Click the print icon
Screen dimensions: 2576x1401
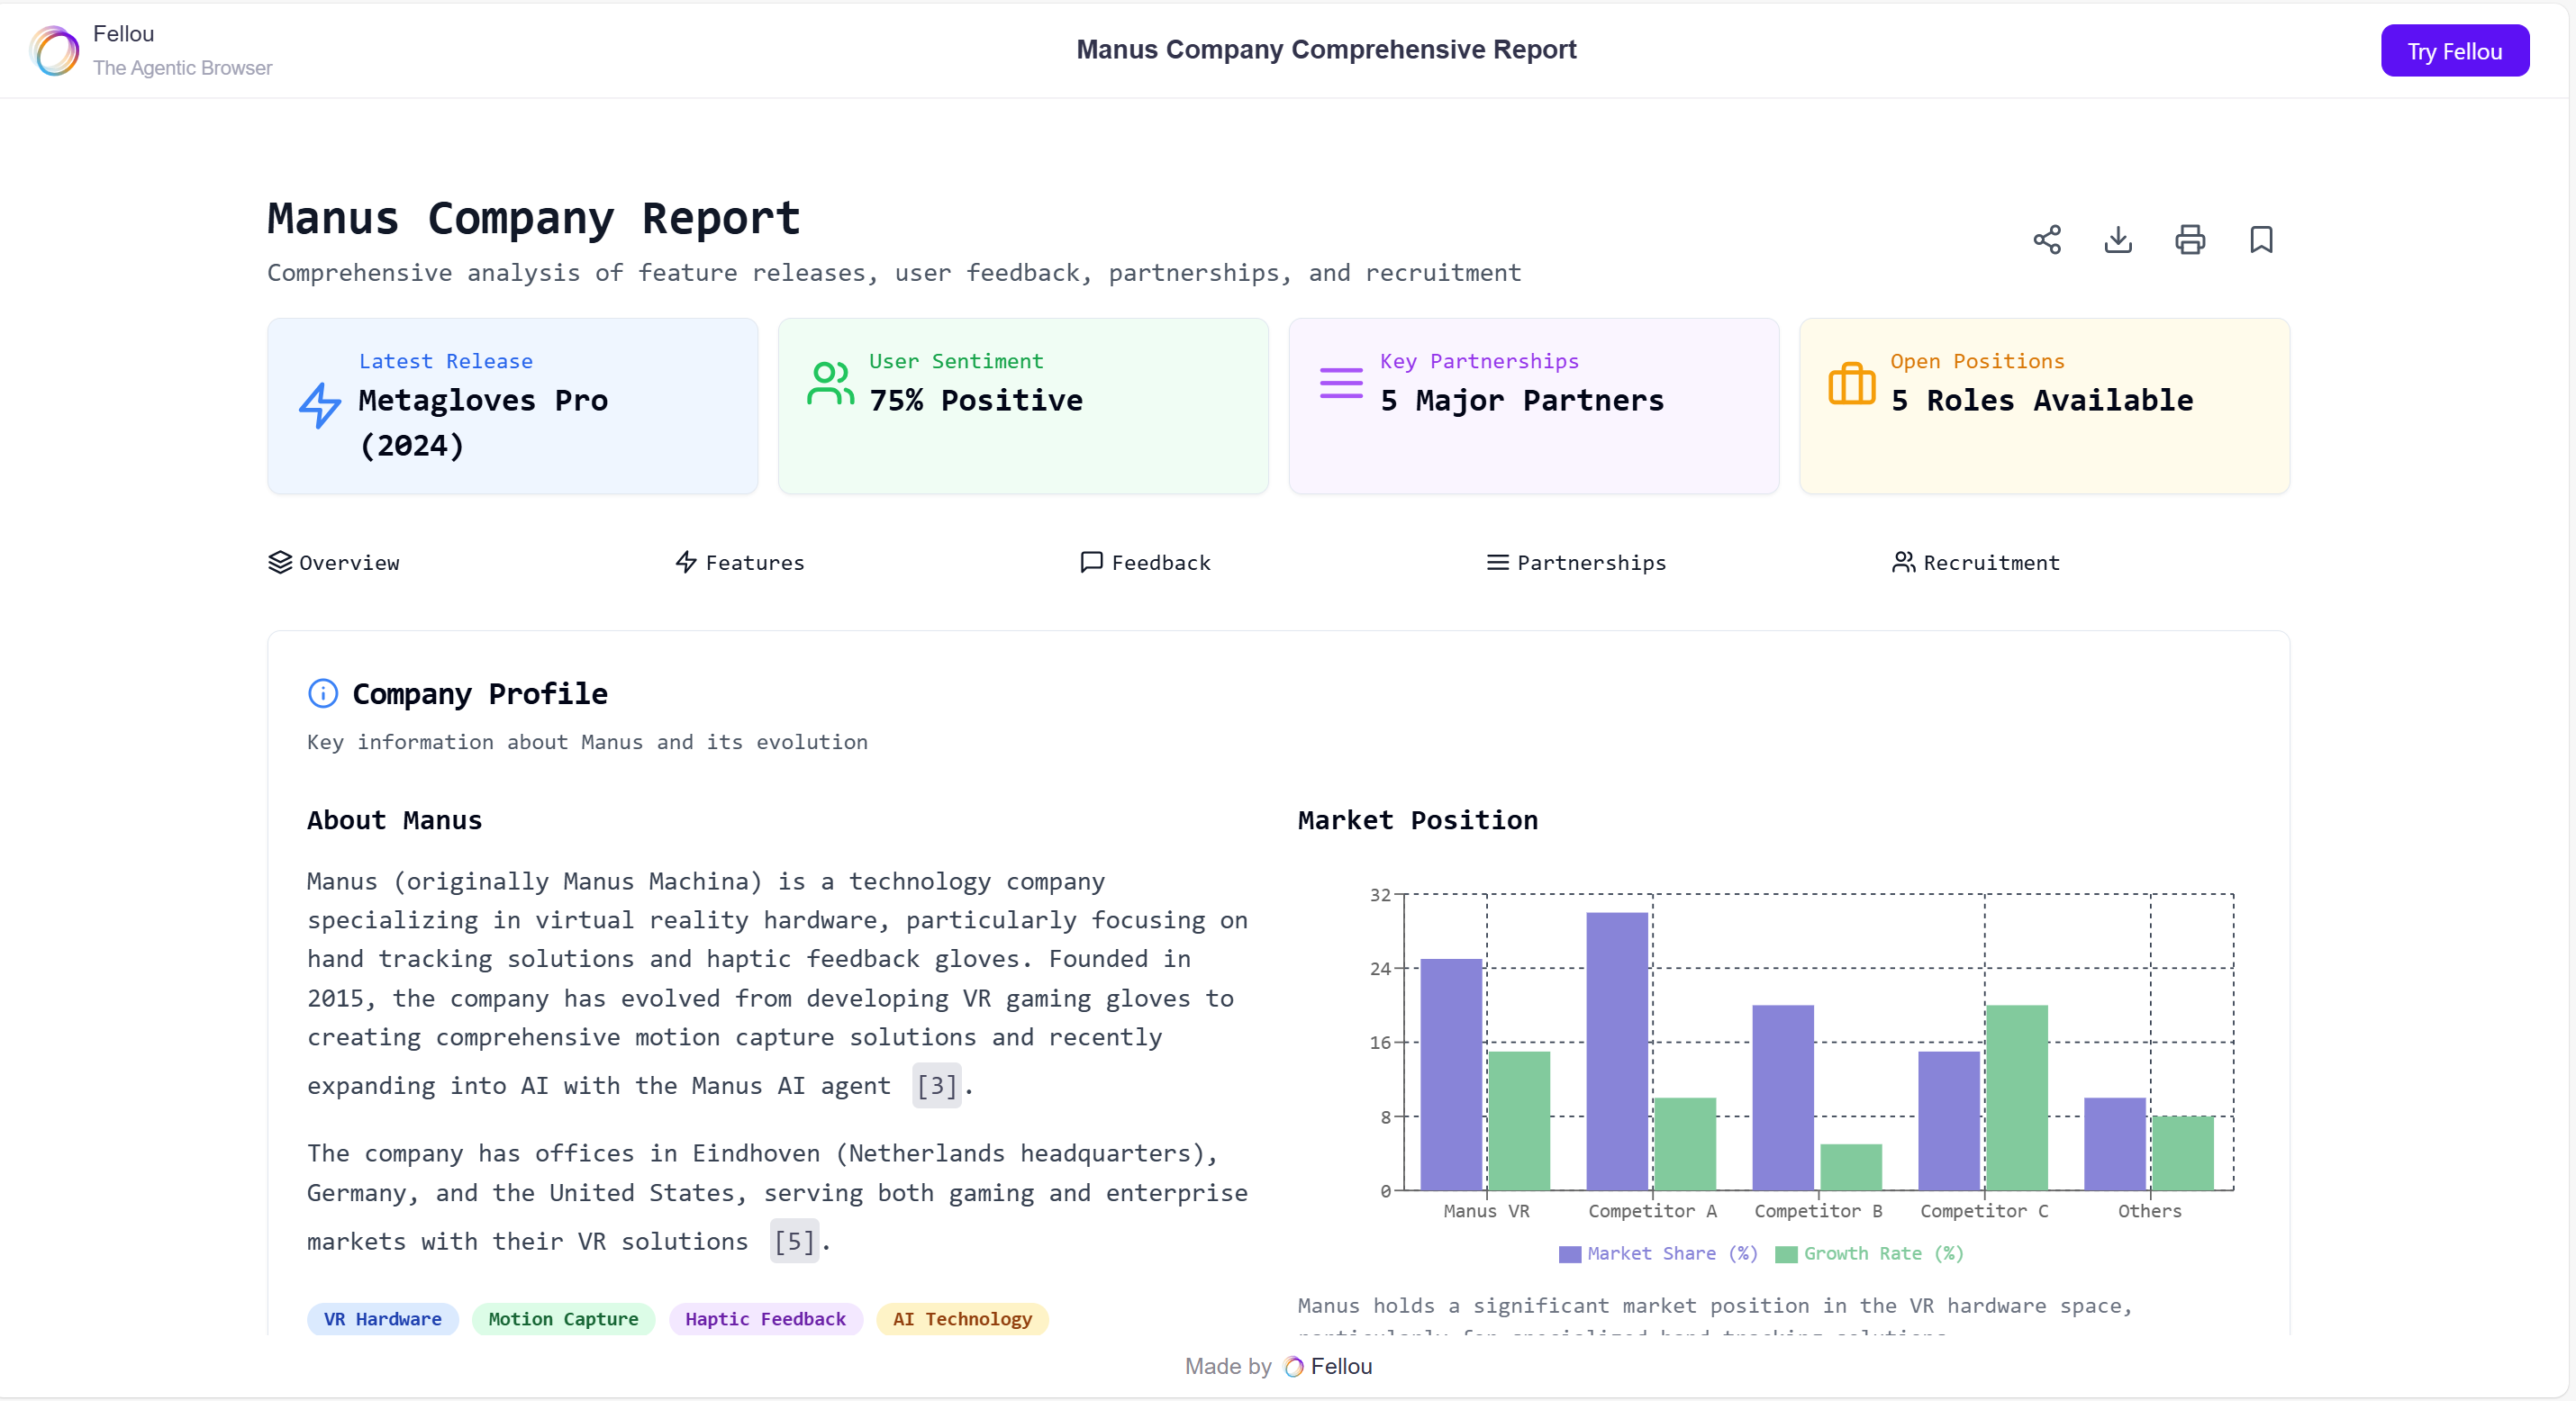(x=2189, y=240)
